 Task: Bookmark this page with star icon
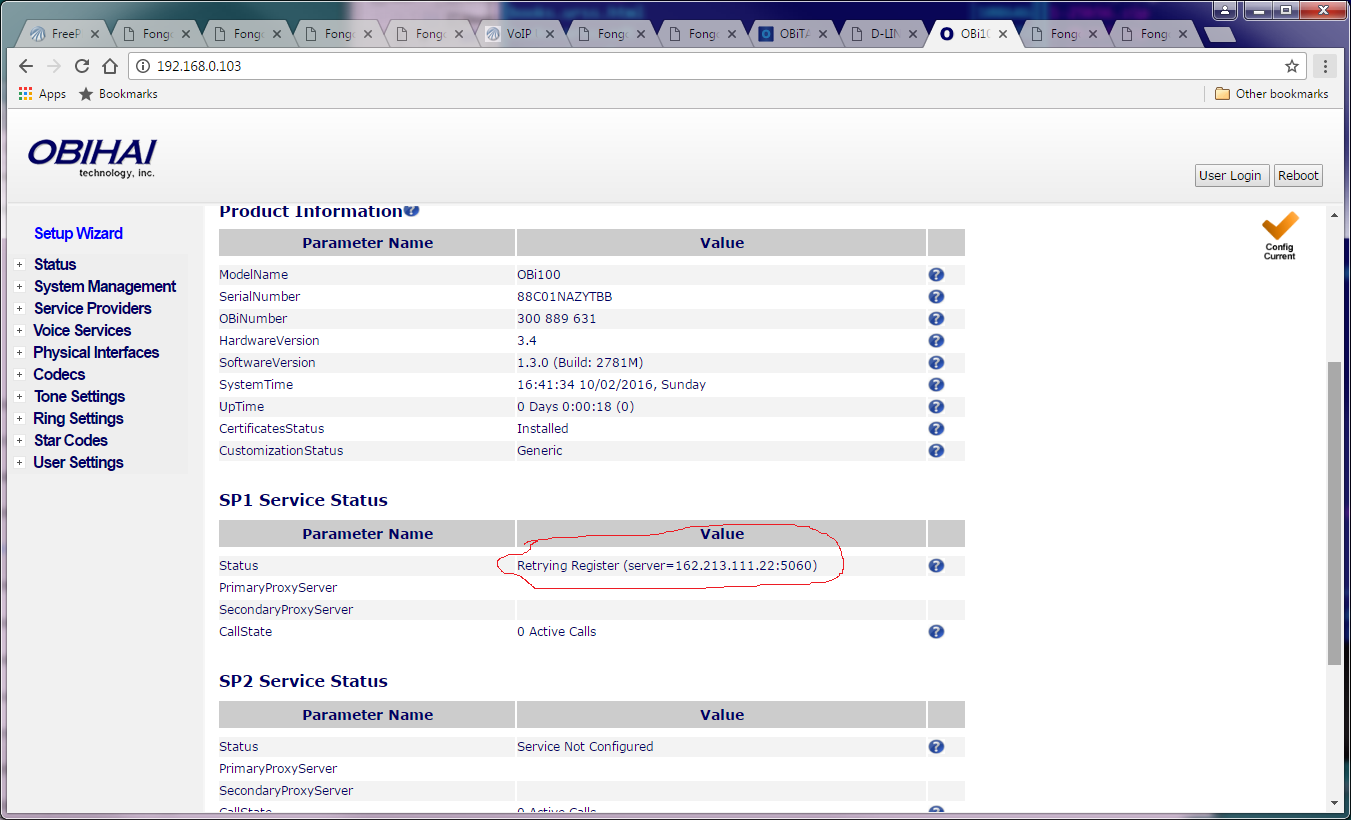coord(1292,66)
